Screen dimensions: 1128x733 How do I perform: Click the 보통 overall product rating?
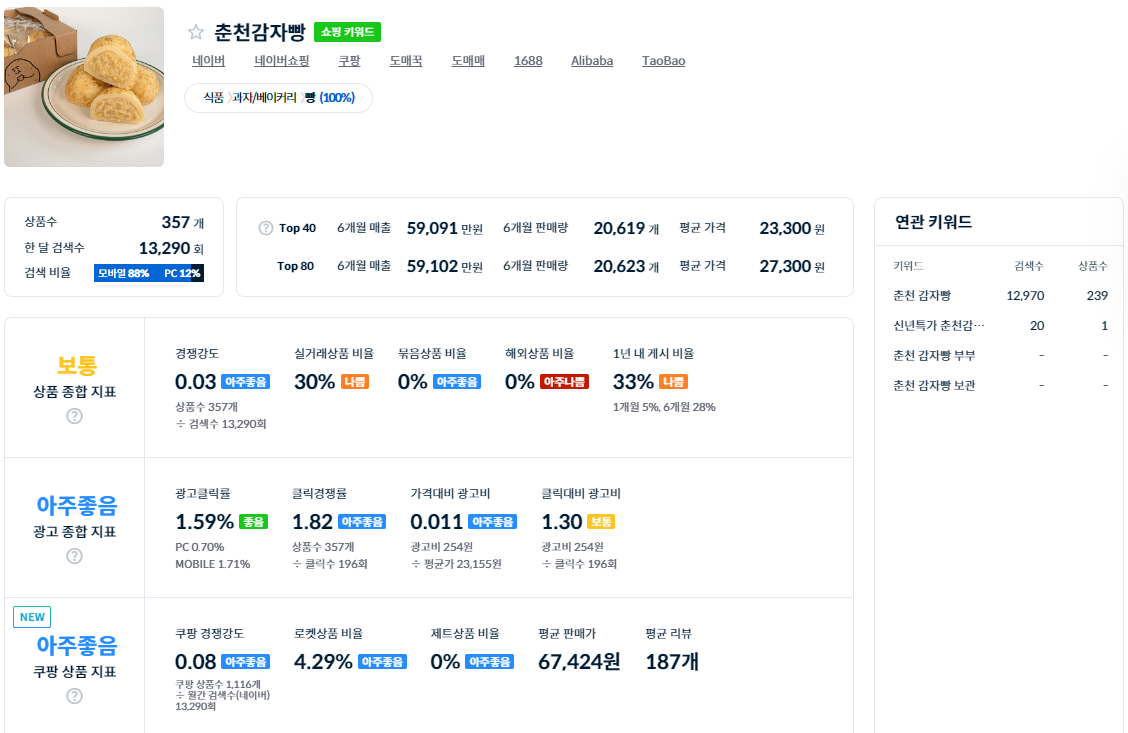point(76,365)
